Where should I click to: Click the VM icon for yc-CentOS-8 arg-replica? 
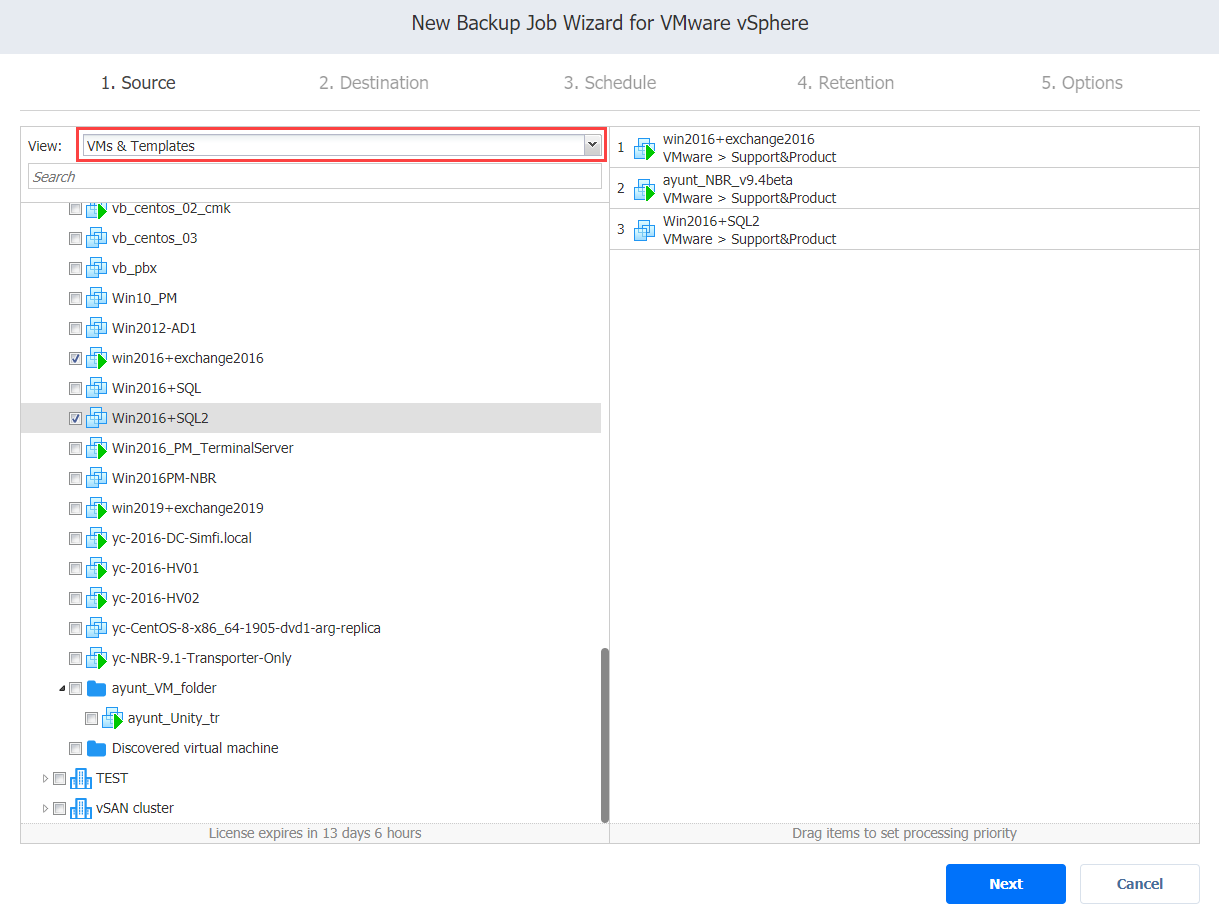[97, 628]
